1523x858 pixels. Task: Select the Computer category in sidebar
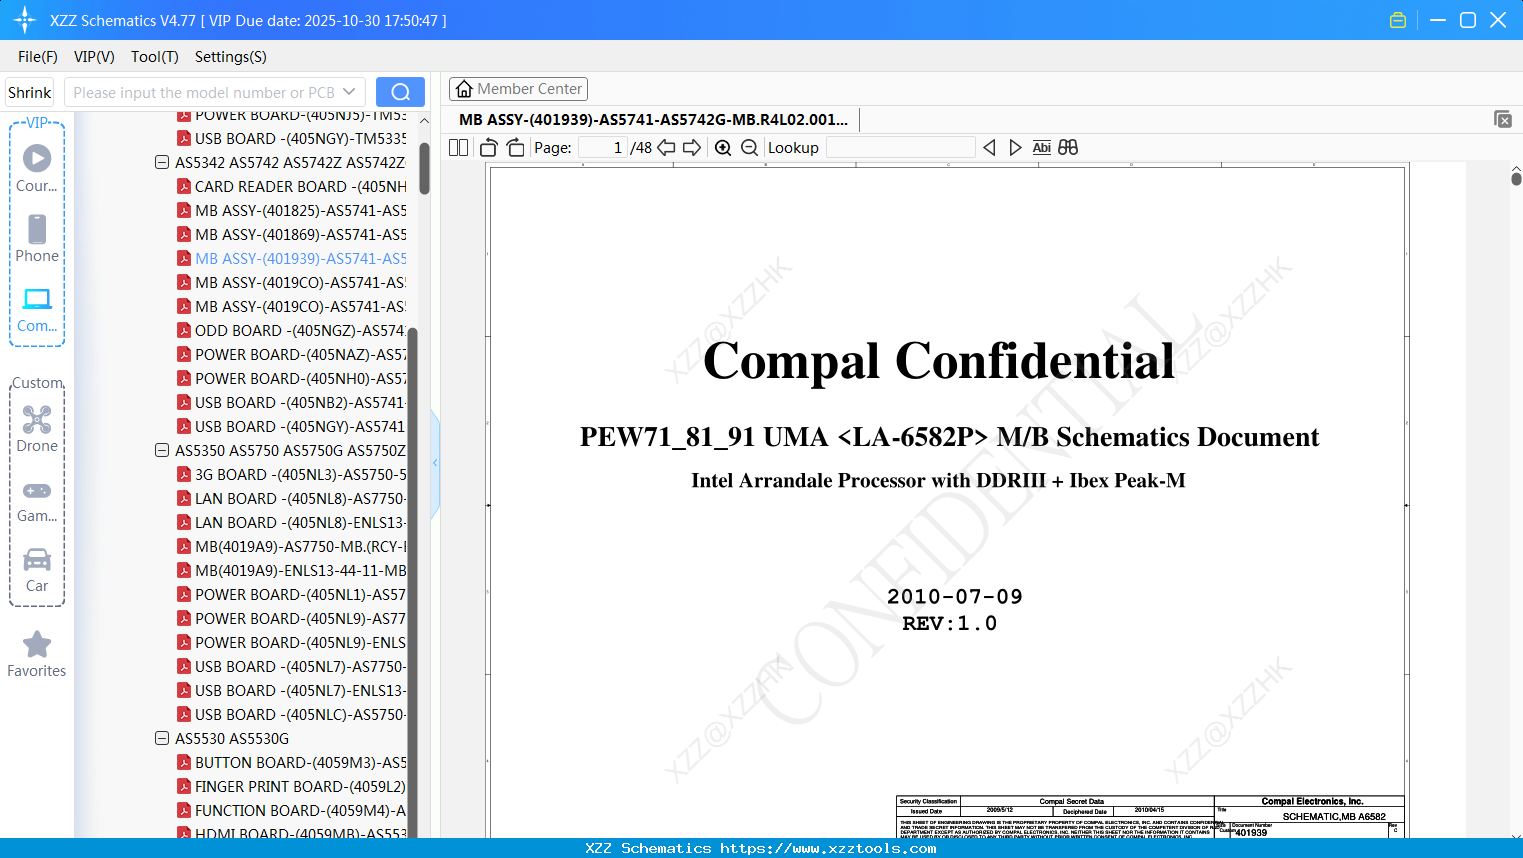point(37,309)
